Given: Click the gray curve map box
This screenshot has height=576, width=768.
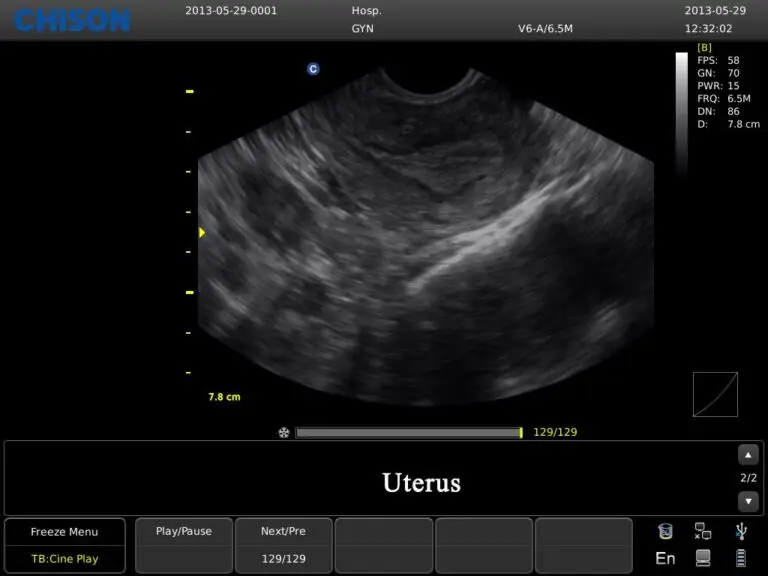Looking at the screenshot, I should [715, 394].
